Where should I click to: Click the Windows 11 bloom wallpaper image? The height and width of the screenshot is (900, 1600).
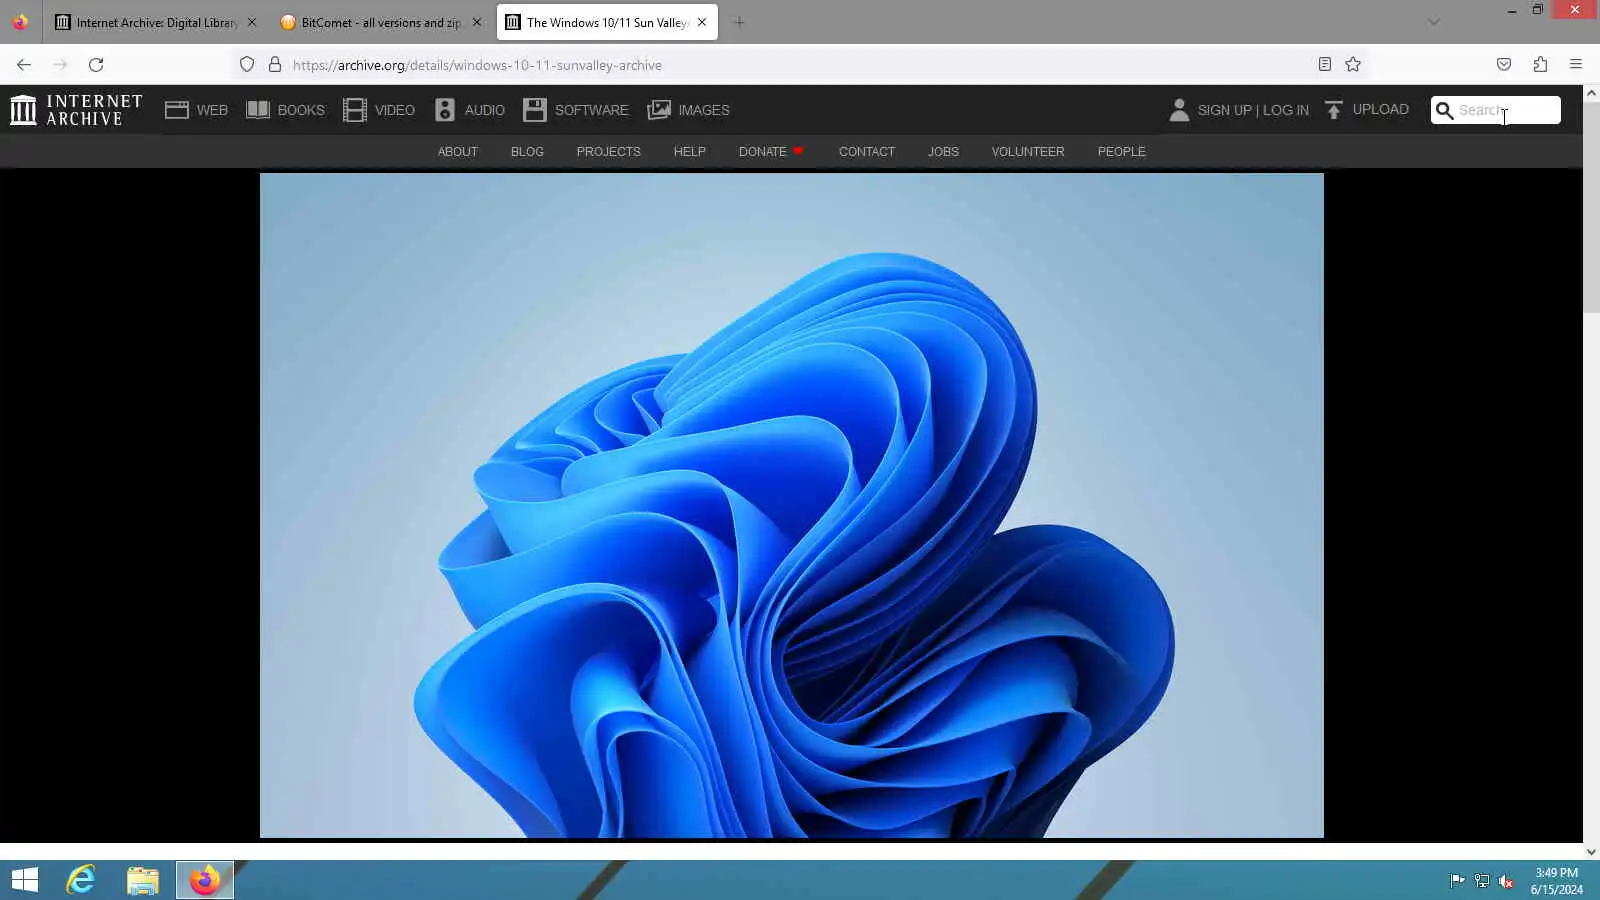(x=792, y=505)
